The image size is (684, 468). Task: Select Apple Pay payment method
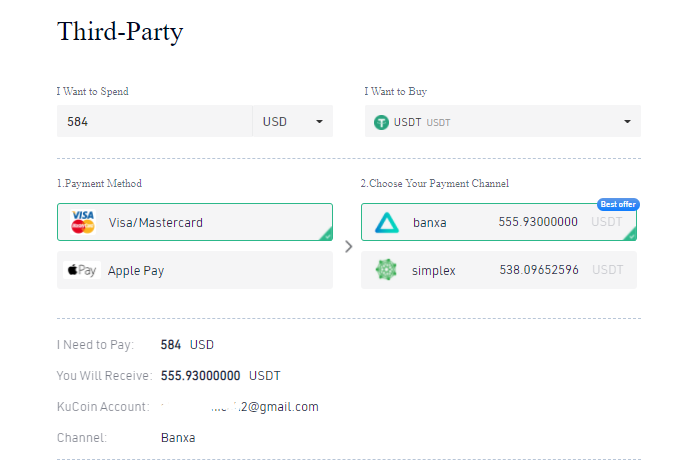pos(195,270)
